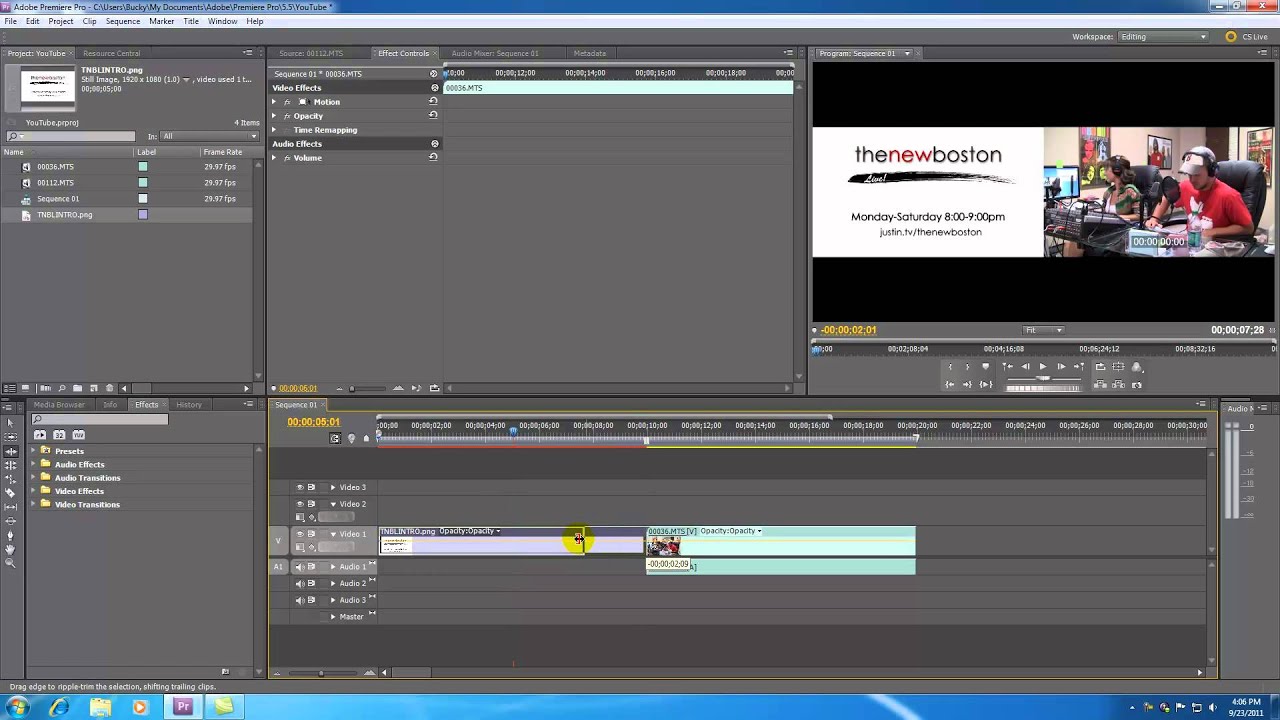
Task: Open the File menu
Action: click(10, 21)
